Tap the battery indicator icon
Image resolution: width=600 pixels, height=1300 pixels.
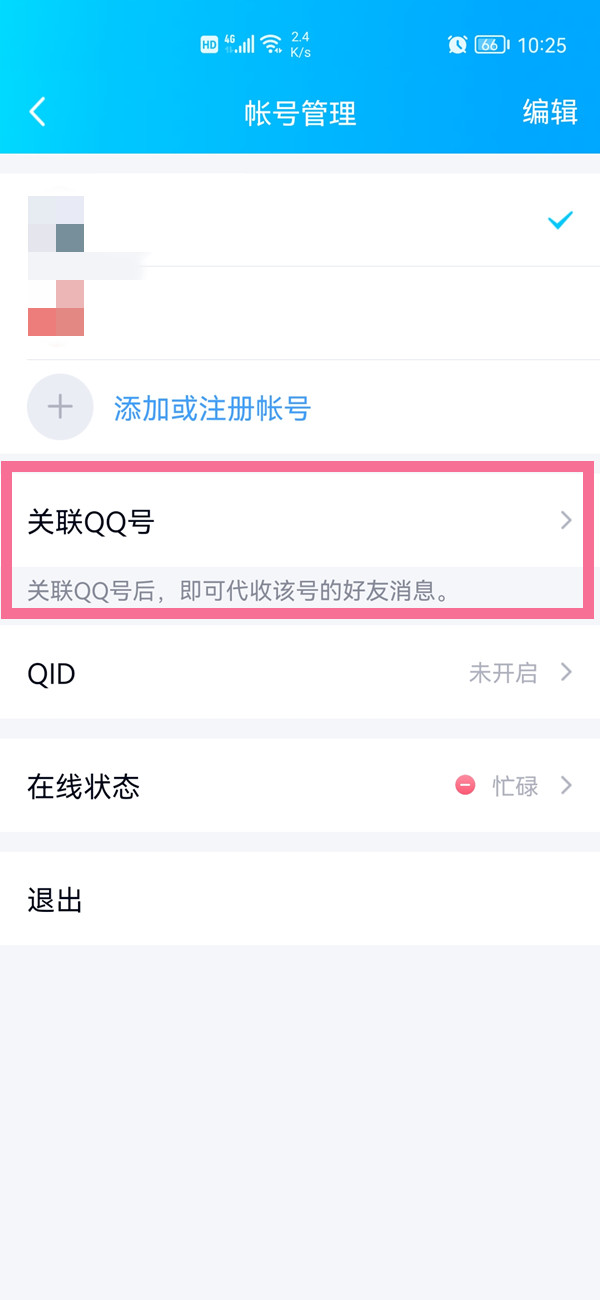(491, 44)
